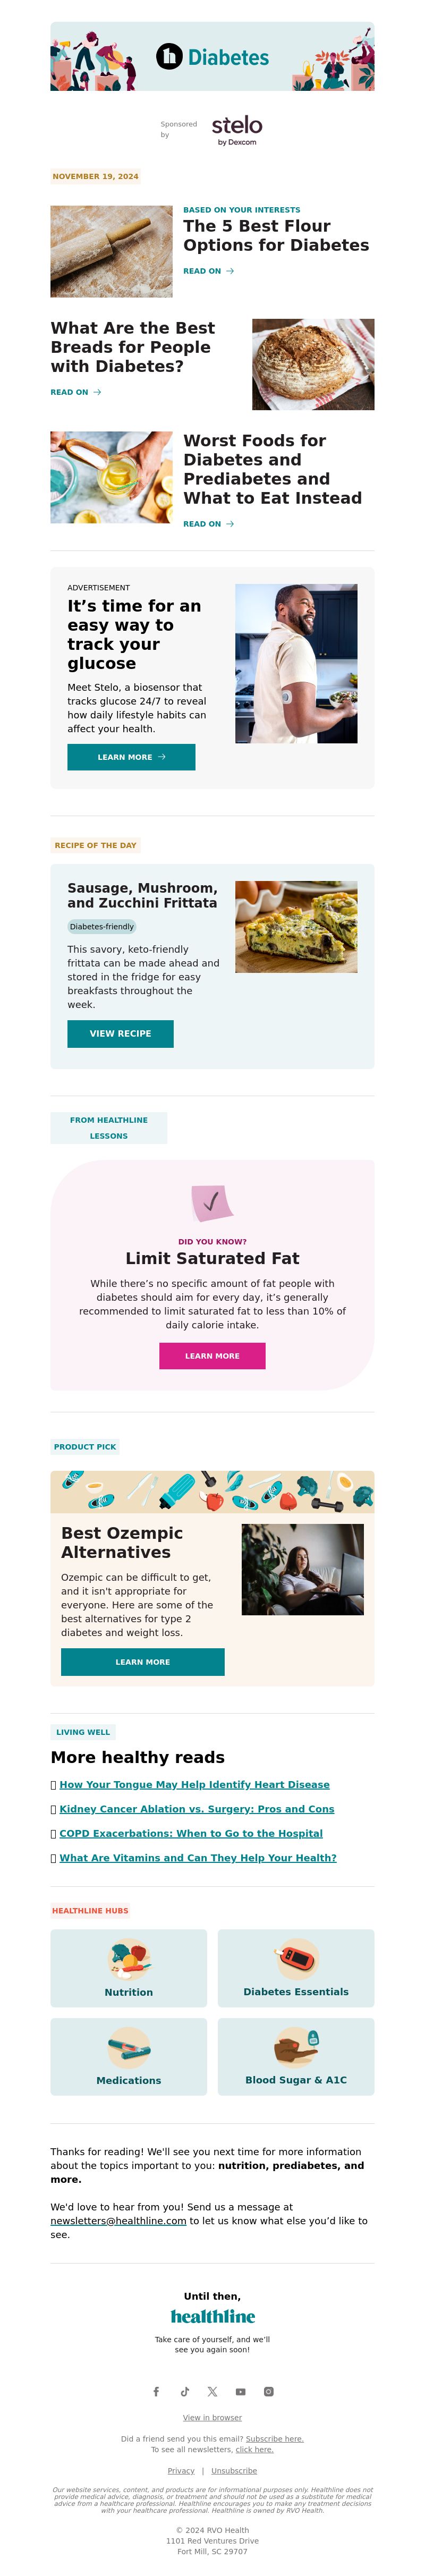Screen dimensions: 425x2576
Task: Open the Blood Sugar & A1C hub
Action: click(296, 2056)
